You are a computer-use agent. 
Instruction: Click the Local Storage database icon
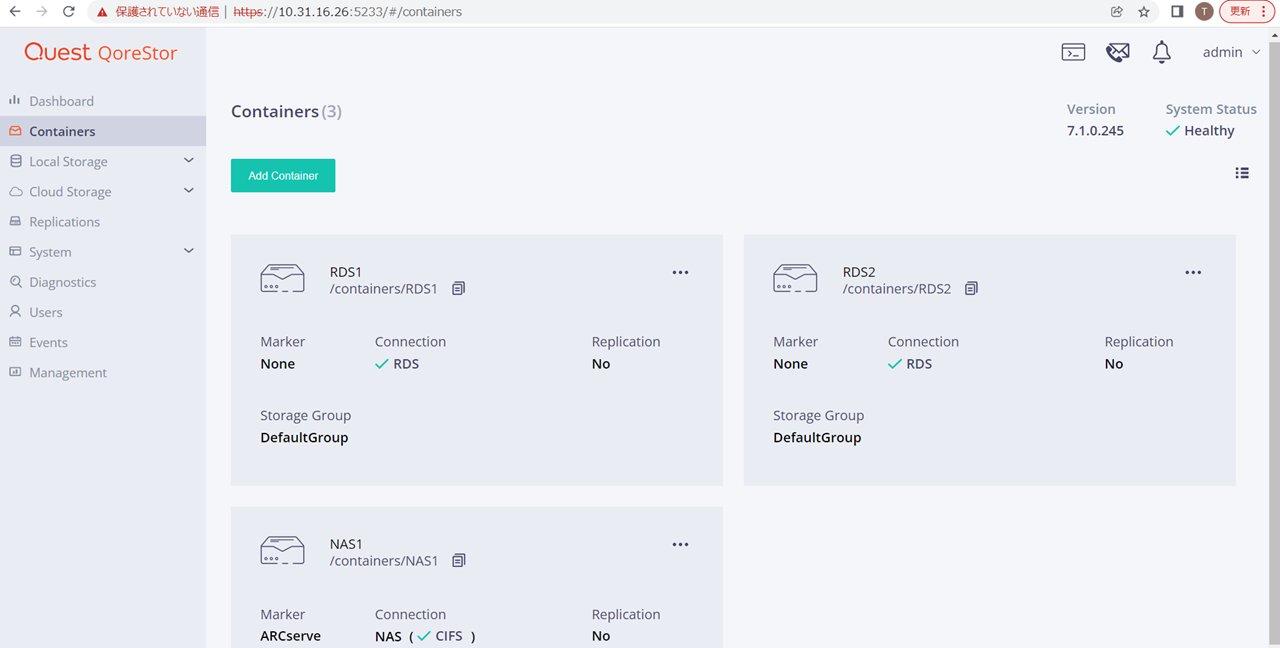click(15, 161)
